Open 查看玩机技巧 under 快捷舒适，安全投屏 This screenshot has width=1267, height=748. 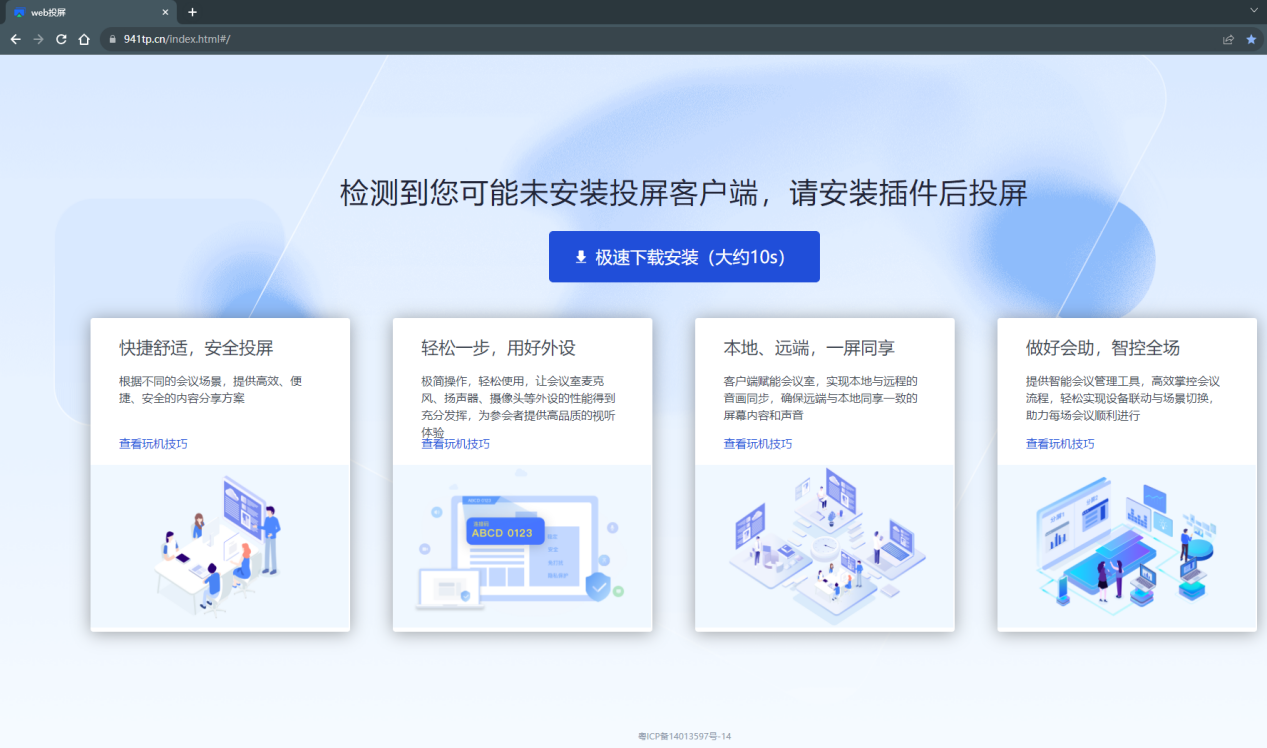point(153,444)
